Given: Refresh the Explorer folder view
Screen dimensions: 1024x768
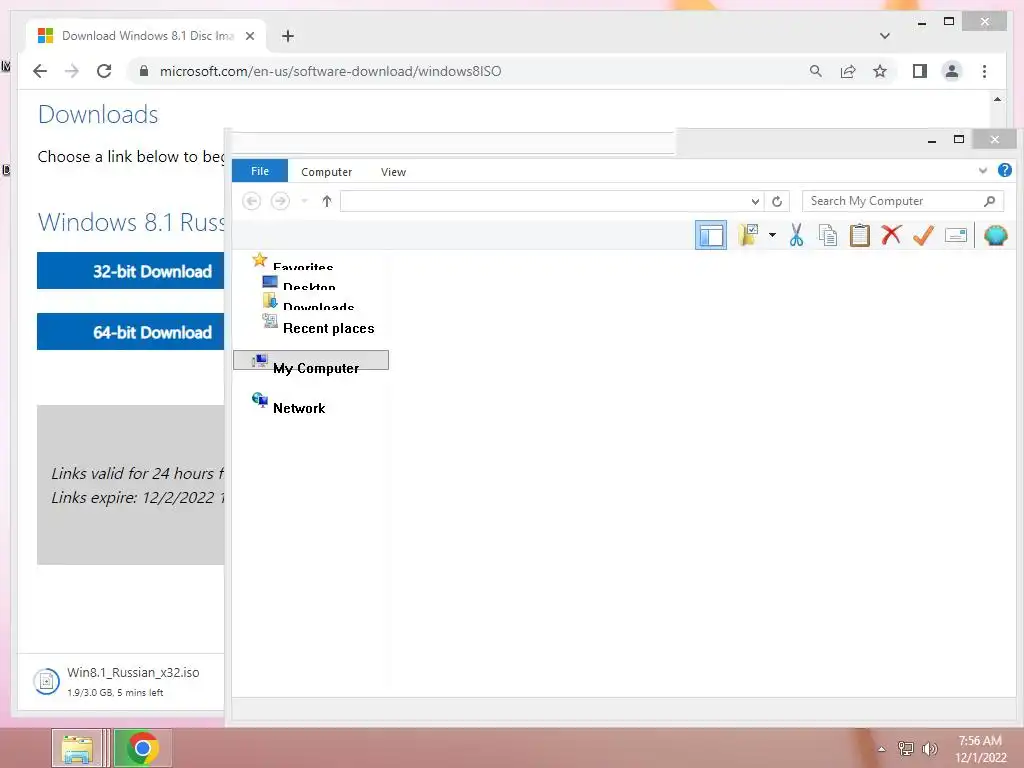Looking at the screenshot, I should coord(776,201).
